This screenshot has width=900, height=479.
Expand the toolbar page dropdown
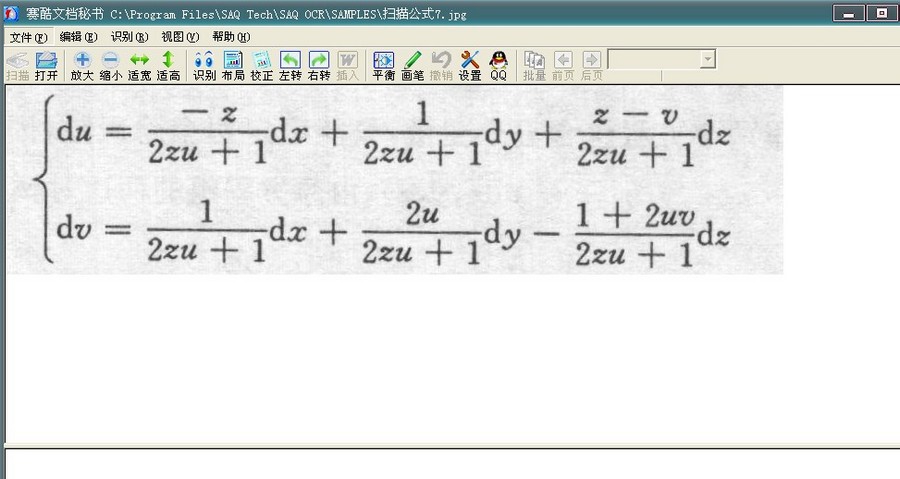point(708,59)
